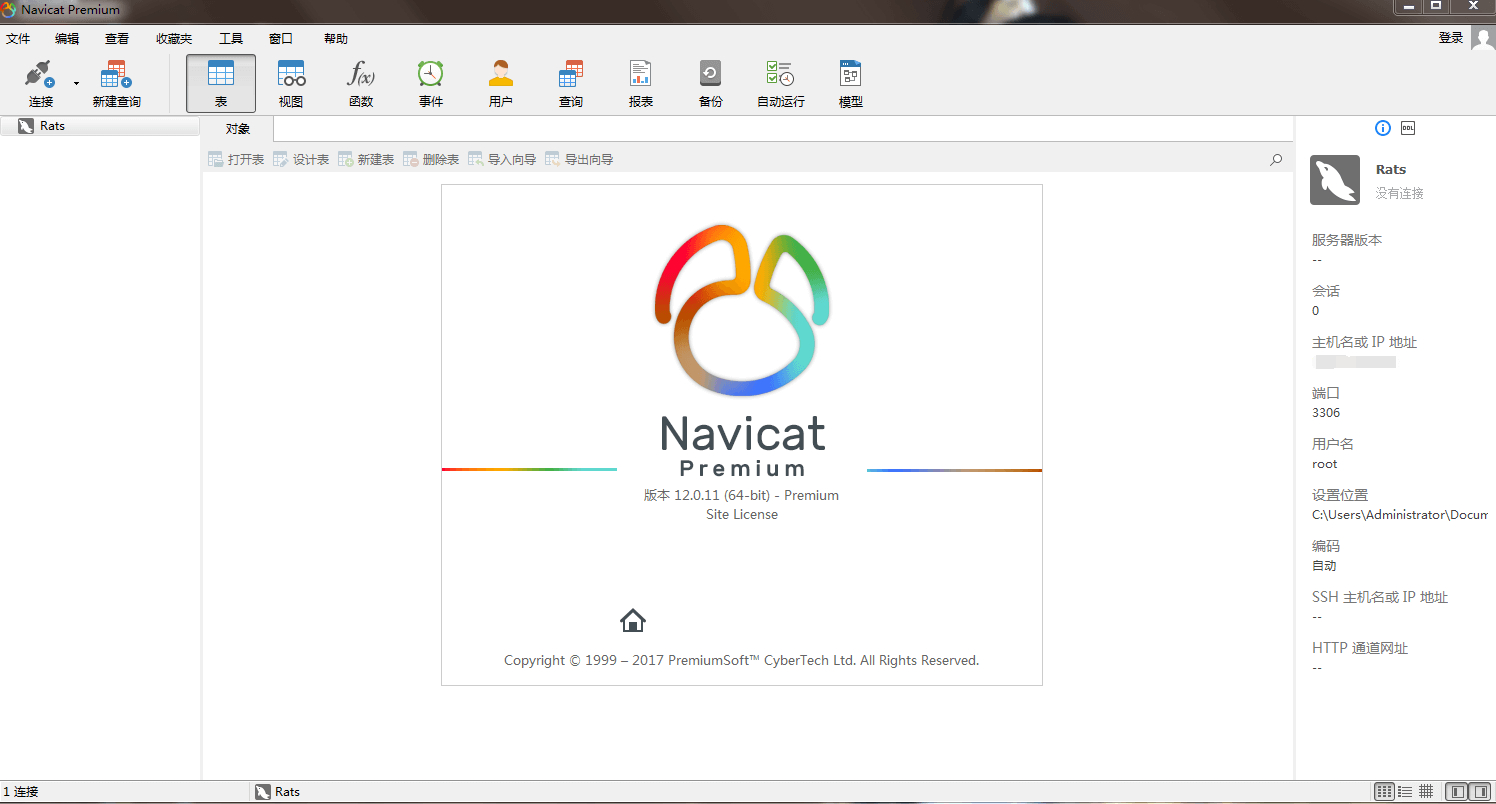The width and height of the screenshot is (1496, 804).
Task: Click the home icon in the about dialog
Action: [x=633, y=620]
